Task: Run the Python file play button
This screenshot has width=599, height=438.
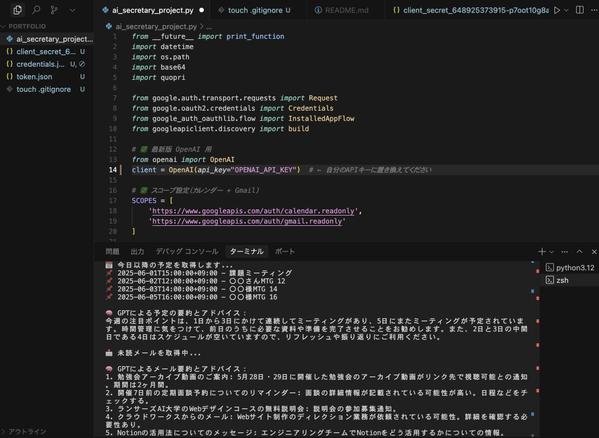Action: click(x=557, y=10)
